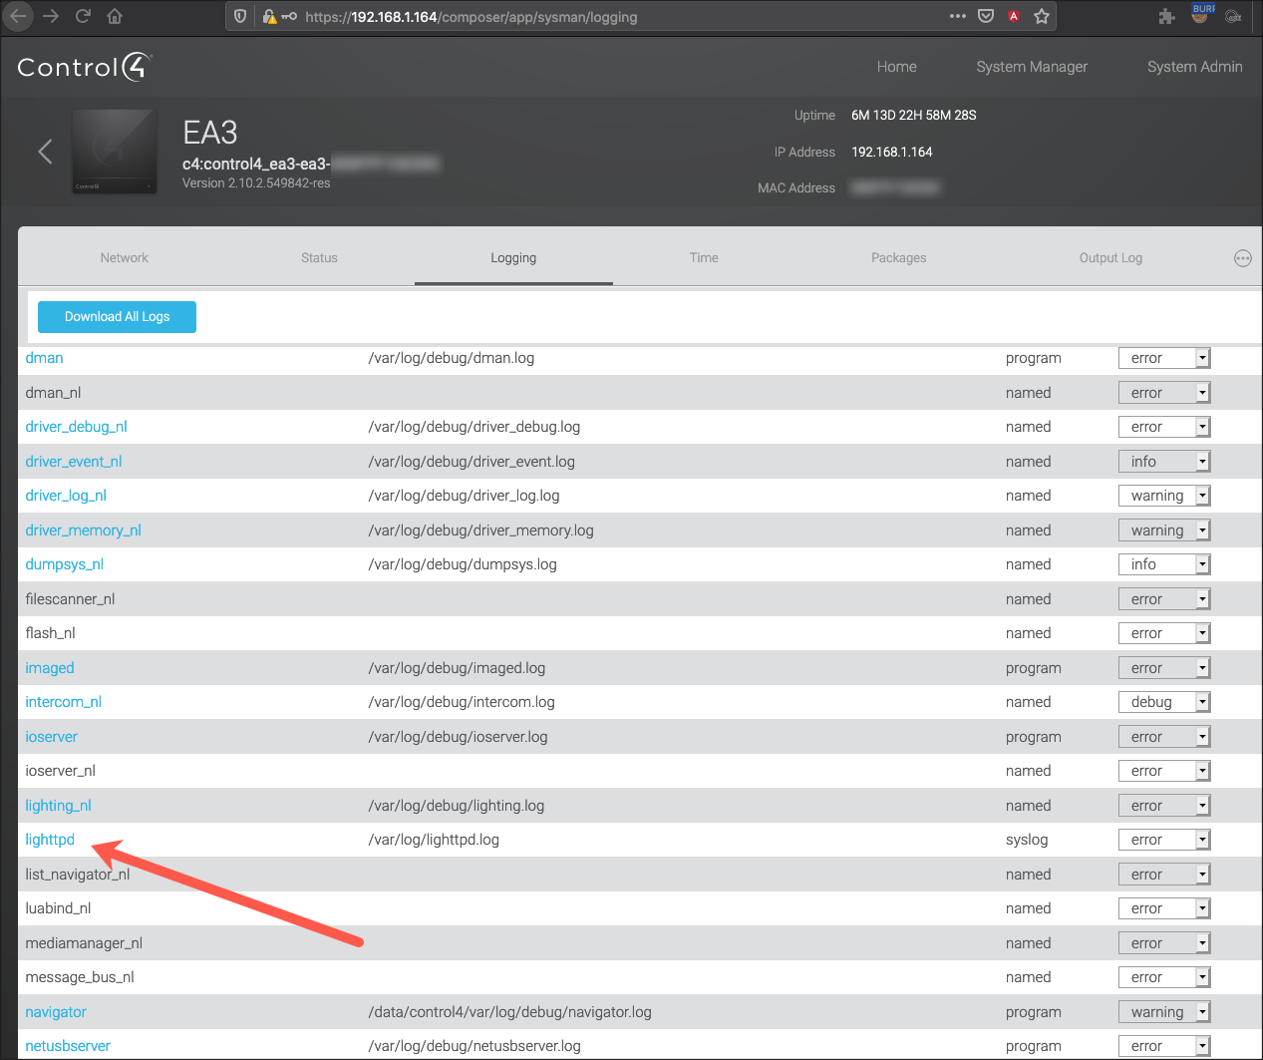Screen dimensions: 1263x1060
Task: Click the browser reload button
Action: coord(83,16)
